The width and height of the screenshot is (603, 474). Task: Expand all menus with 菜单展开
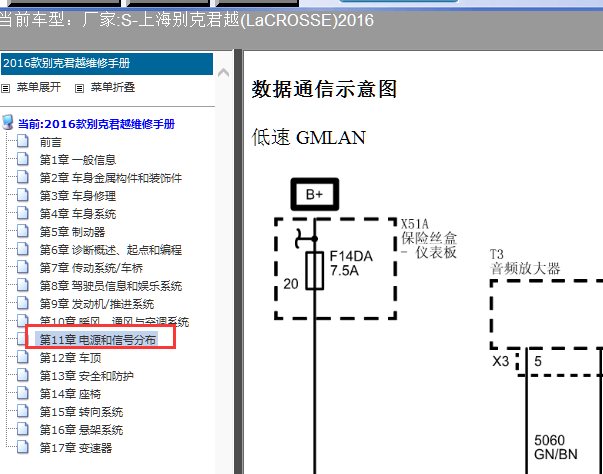tap(38, 88)
